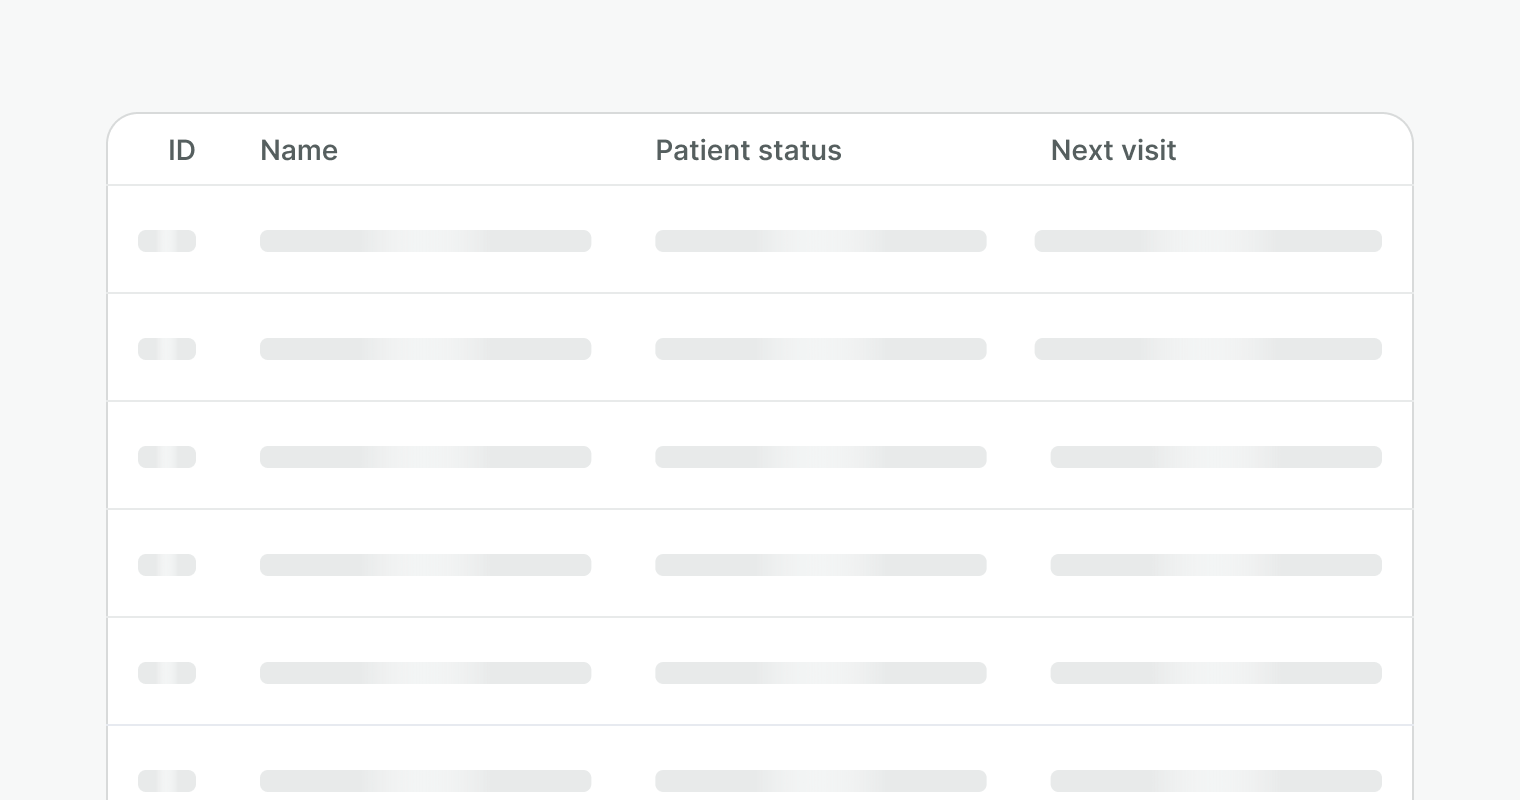Select first row's Name loading placeholder
The width and height of the screenshot is (1520, 800).
click(x=425, y=241)
